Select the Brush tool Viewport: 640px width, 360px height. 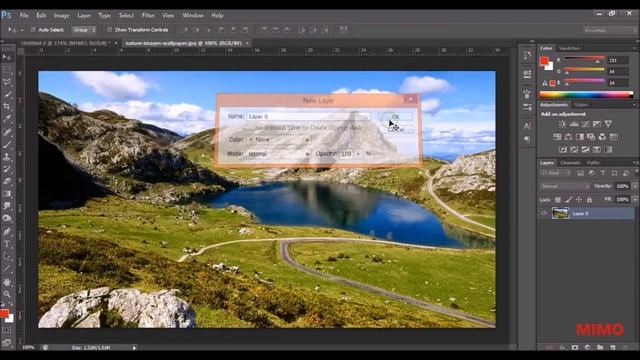tap(7, 144)
